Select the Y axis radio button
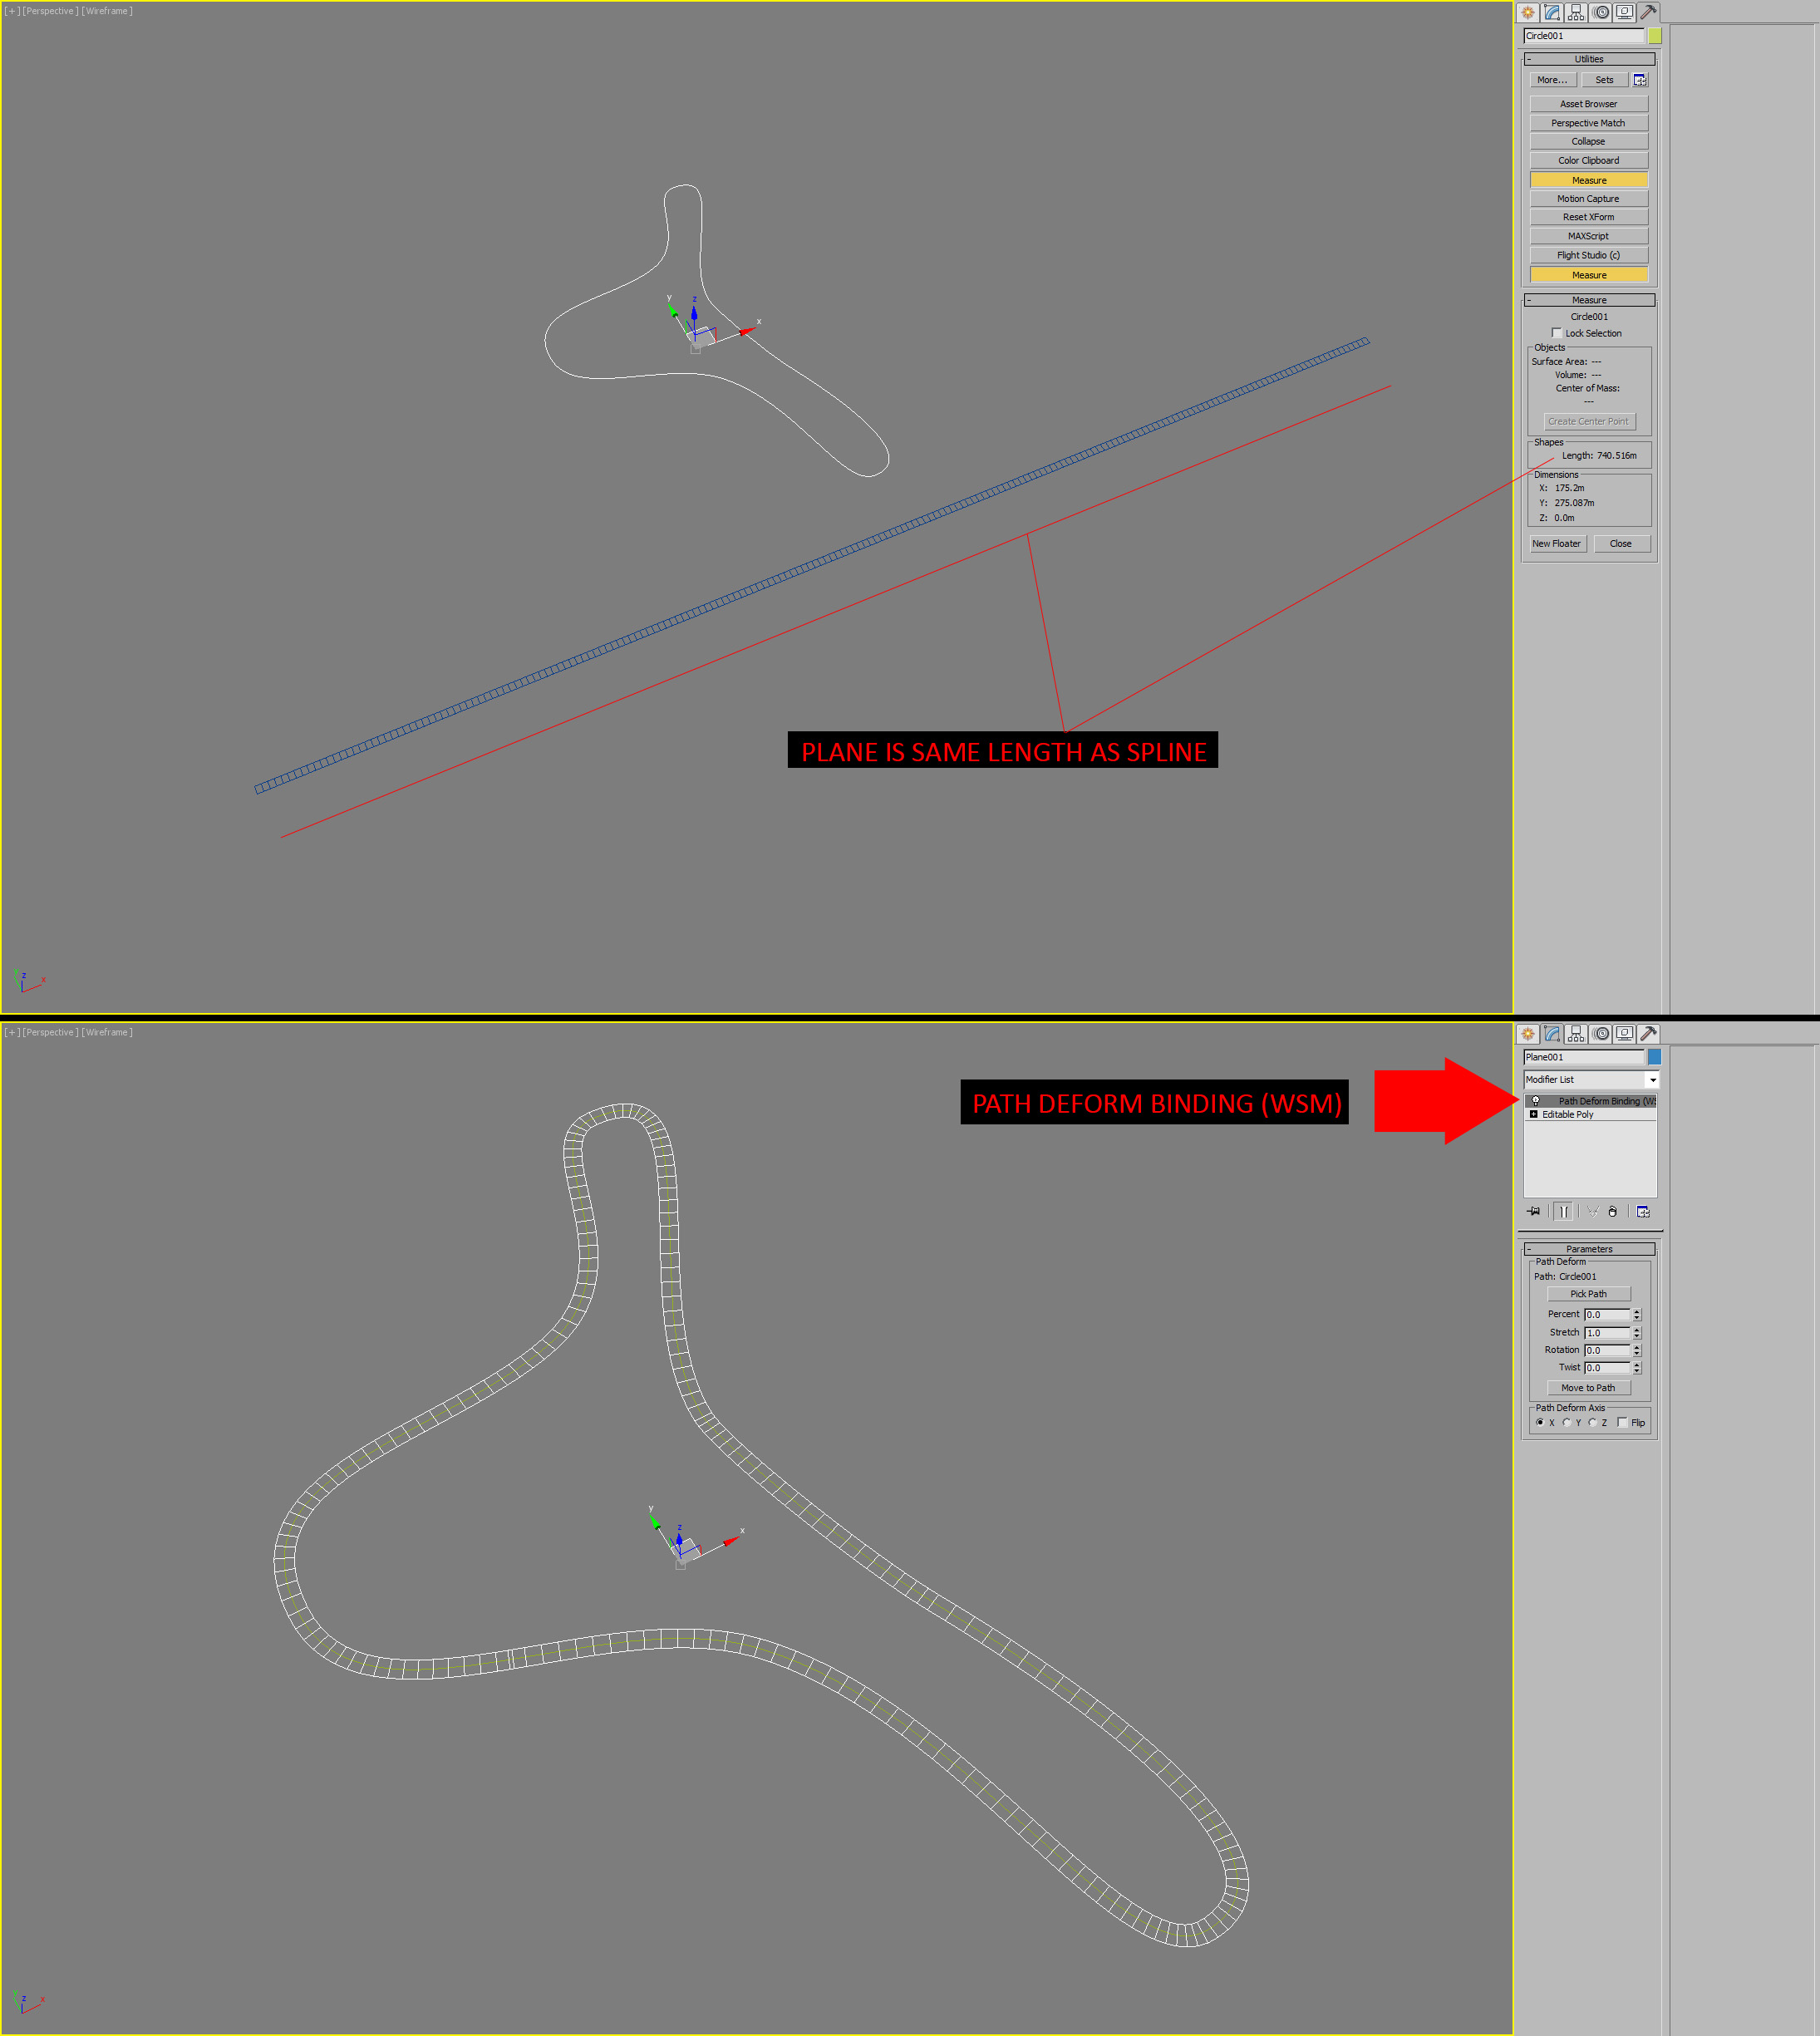 point(1567,1423)
